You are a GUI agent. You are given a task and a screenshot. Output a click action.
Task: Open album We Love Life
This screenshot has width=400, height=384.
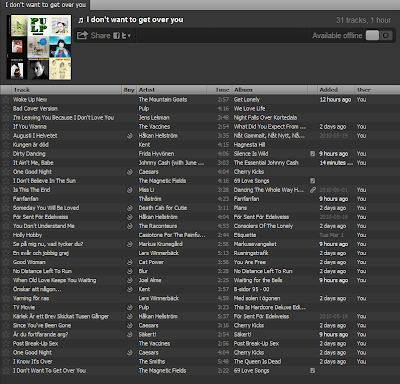249,108
